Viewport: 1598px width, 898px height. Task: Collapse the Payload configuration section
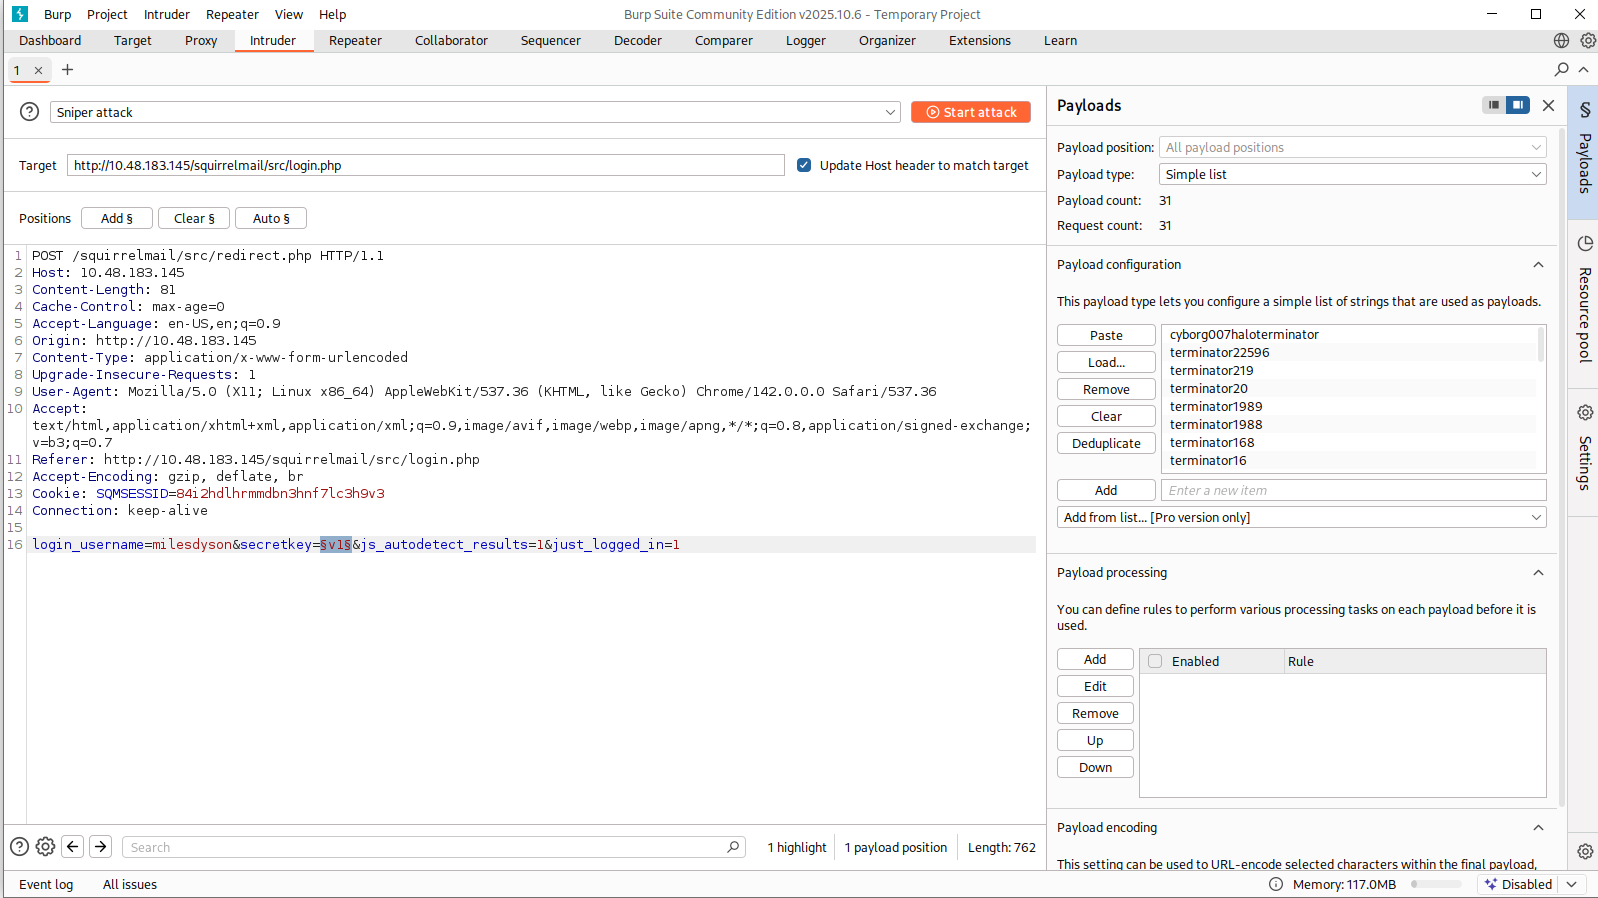pos(1538,265)
